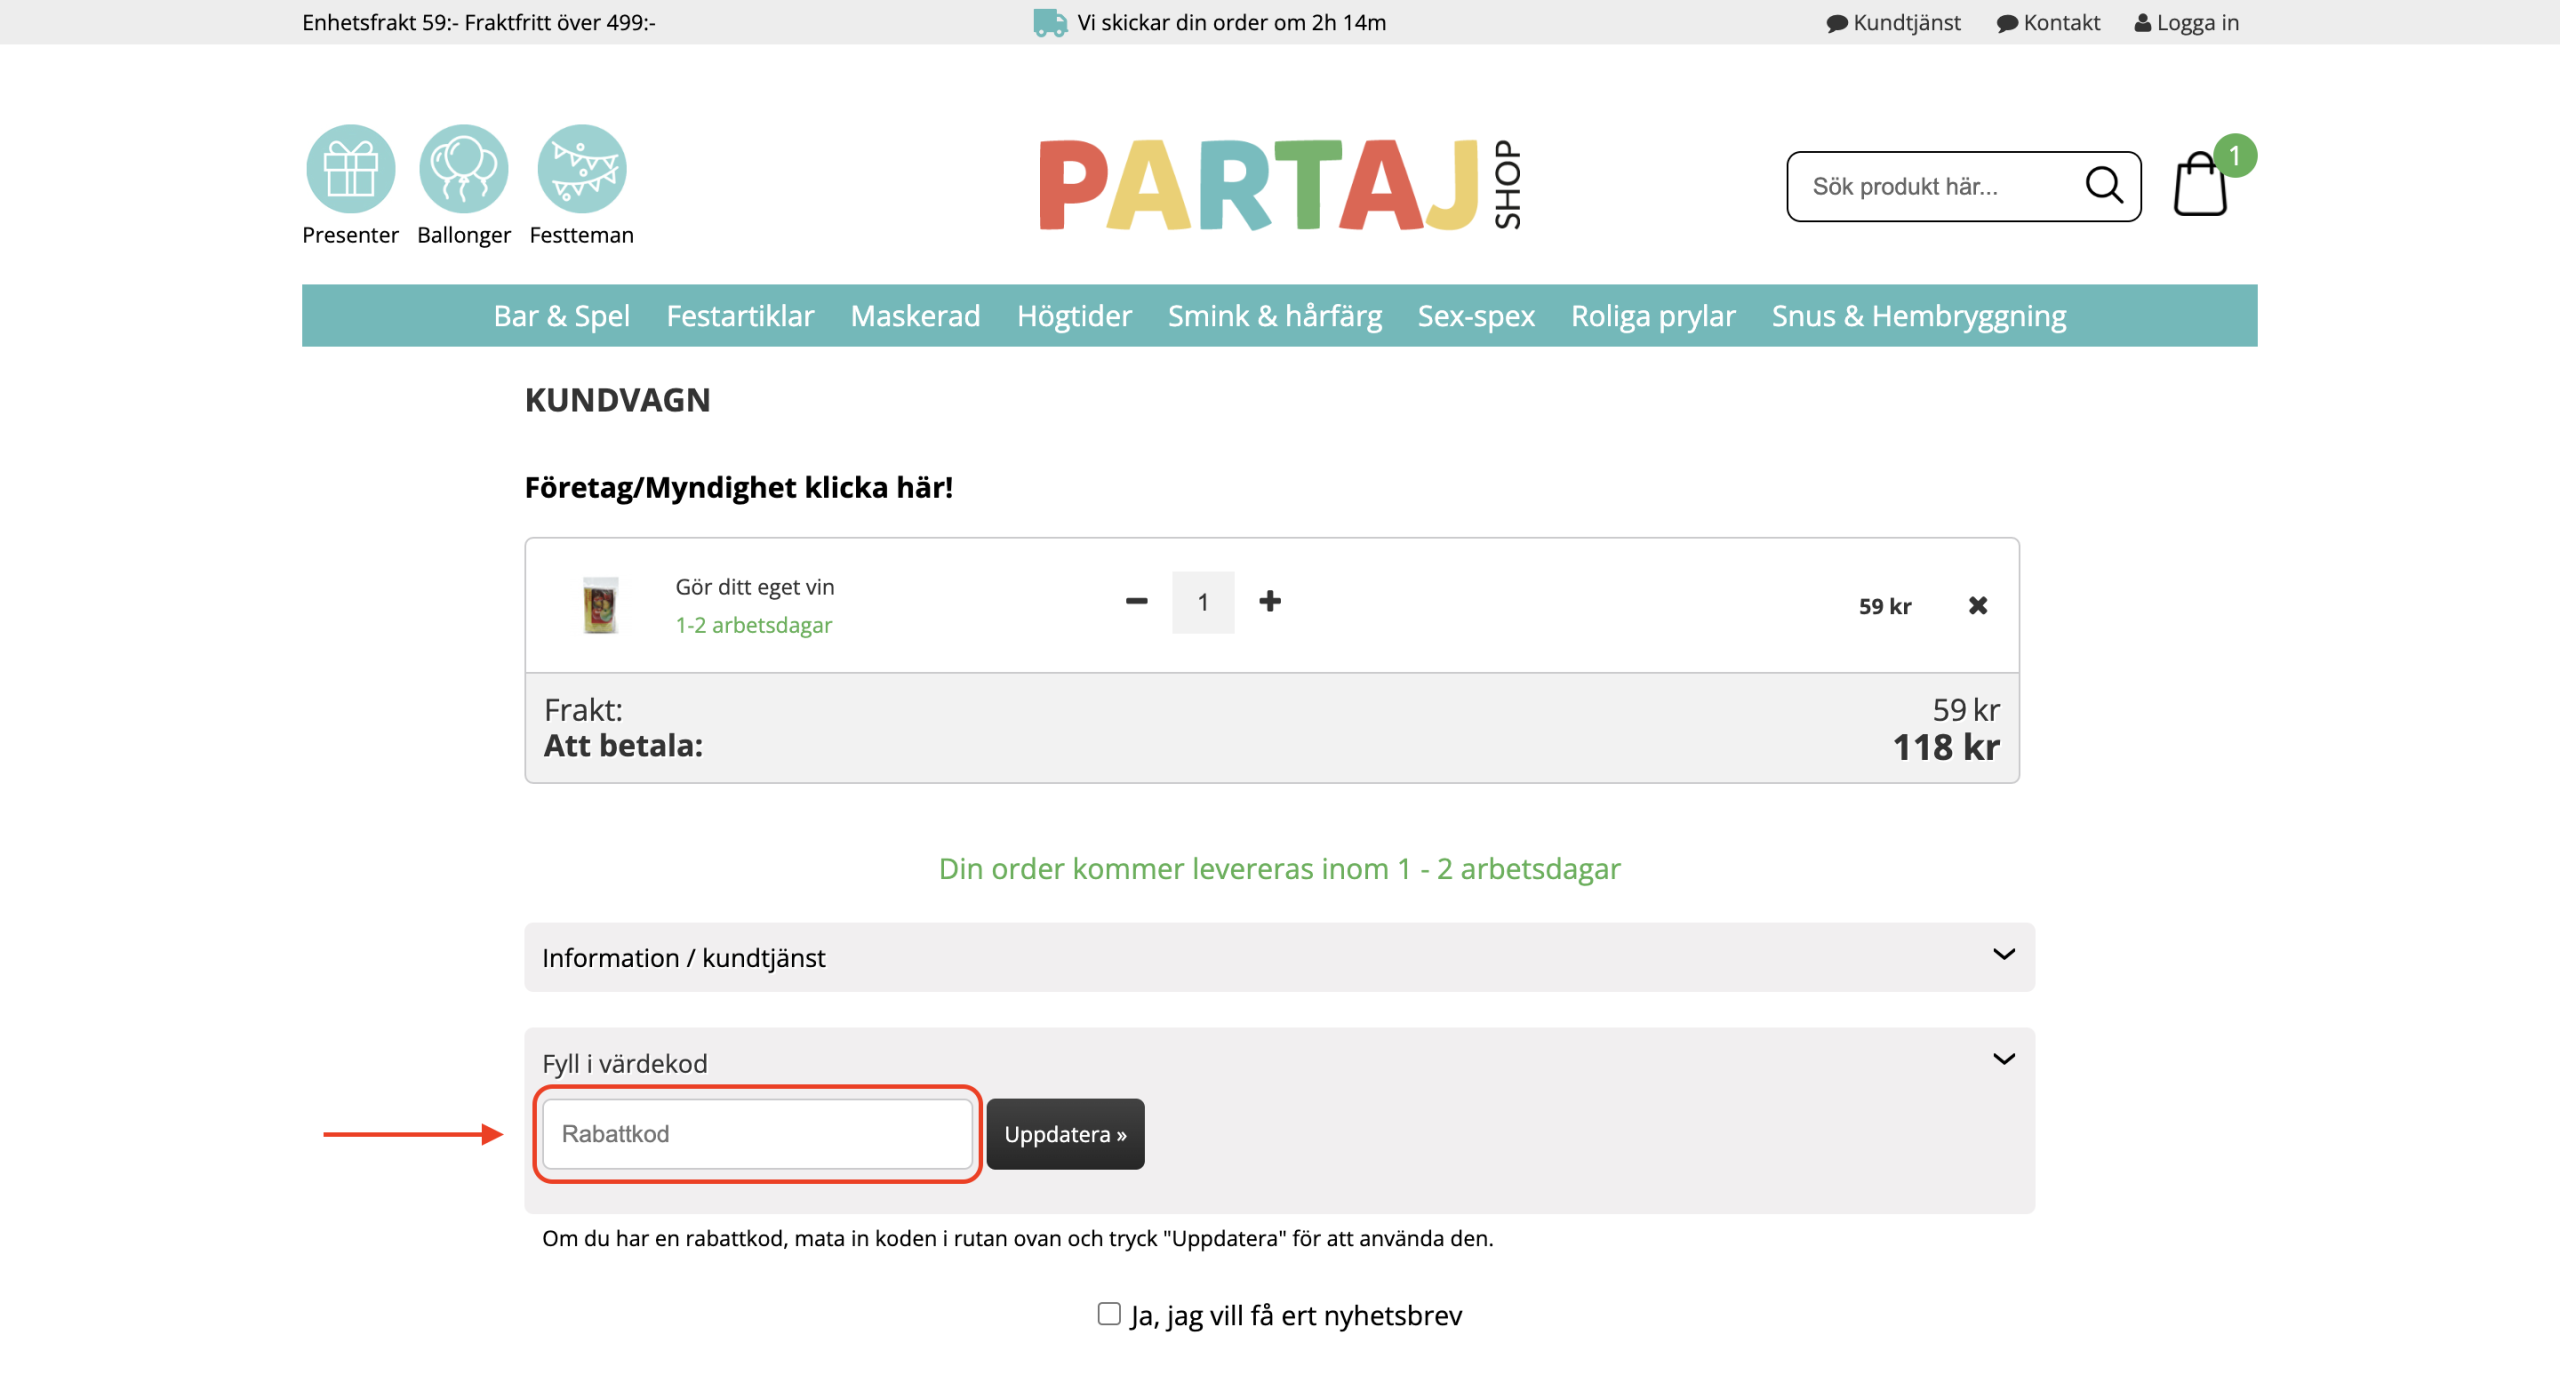Click the PARTAJ SHOP logo

tap(1279, 185)
